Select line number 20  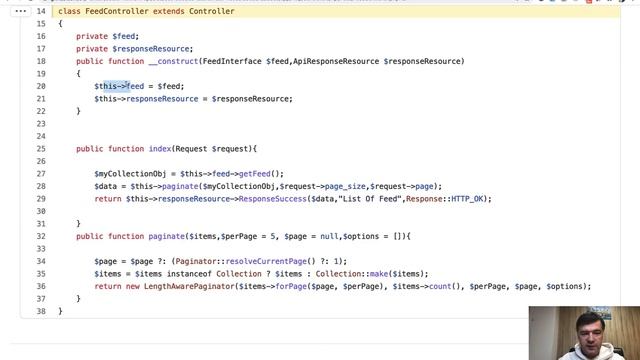tap(41, 86)
